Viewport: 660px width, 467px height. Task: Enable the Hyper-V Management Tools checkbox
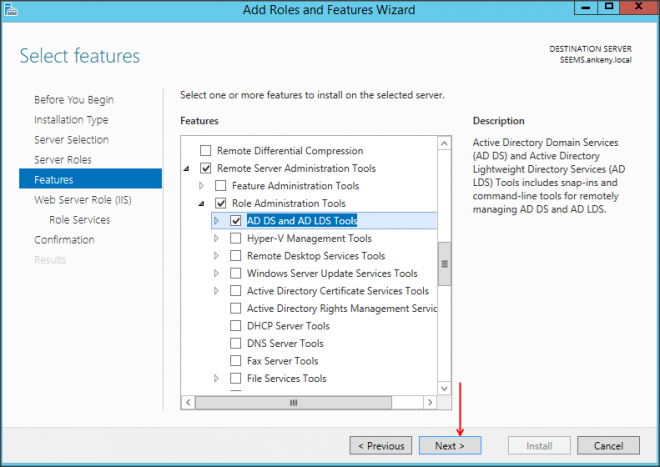click(x=236, y=239)
